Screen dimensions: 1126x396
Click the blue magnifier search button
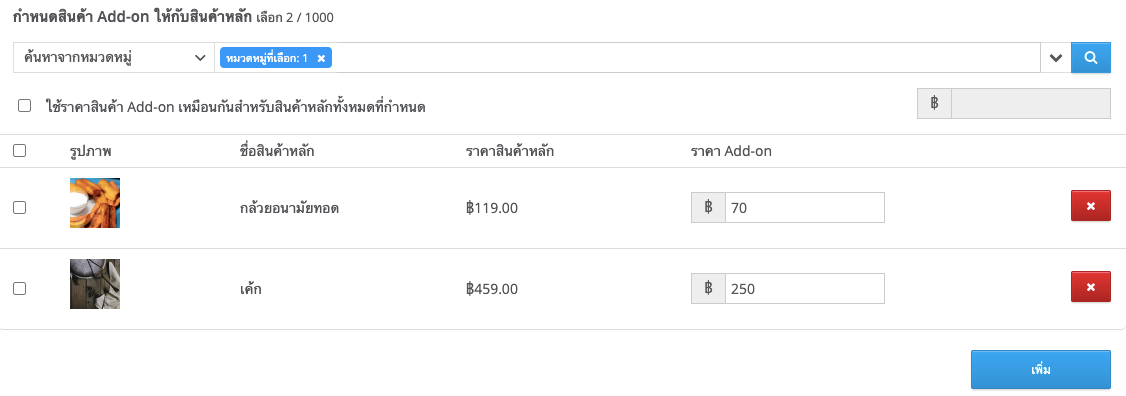click(1091, 57)
